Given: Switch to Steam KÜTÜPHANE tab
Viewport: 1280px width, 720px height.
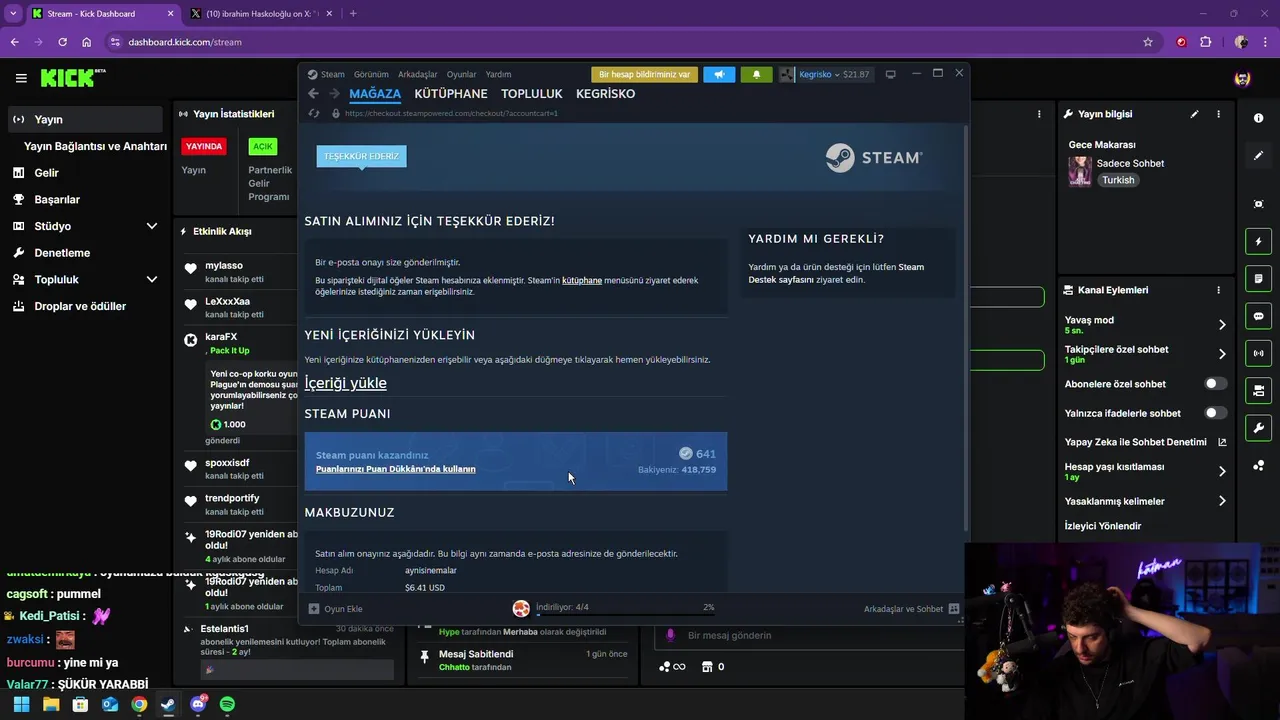Looking at the screenshot, I should click(451, 94).
